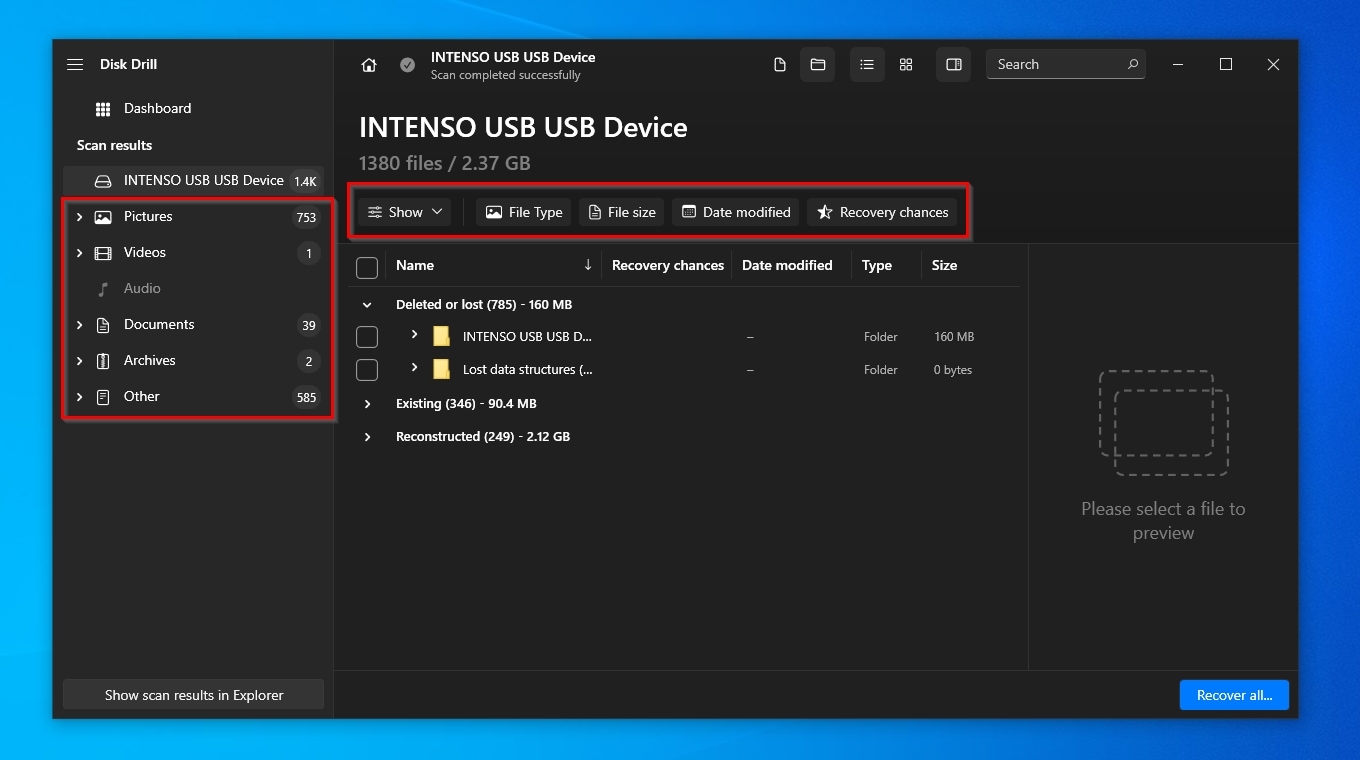Expand the Reconstructed (249) group

(x=367, y=437)
